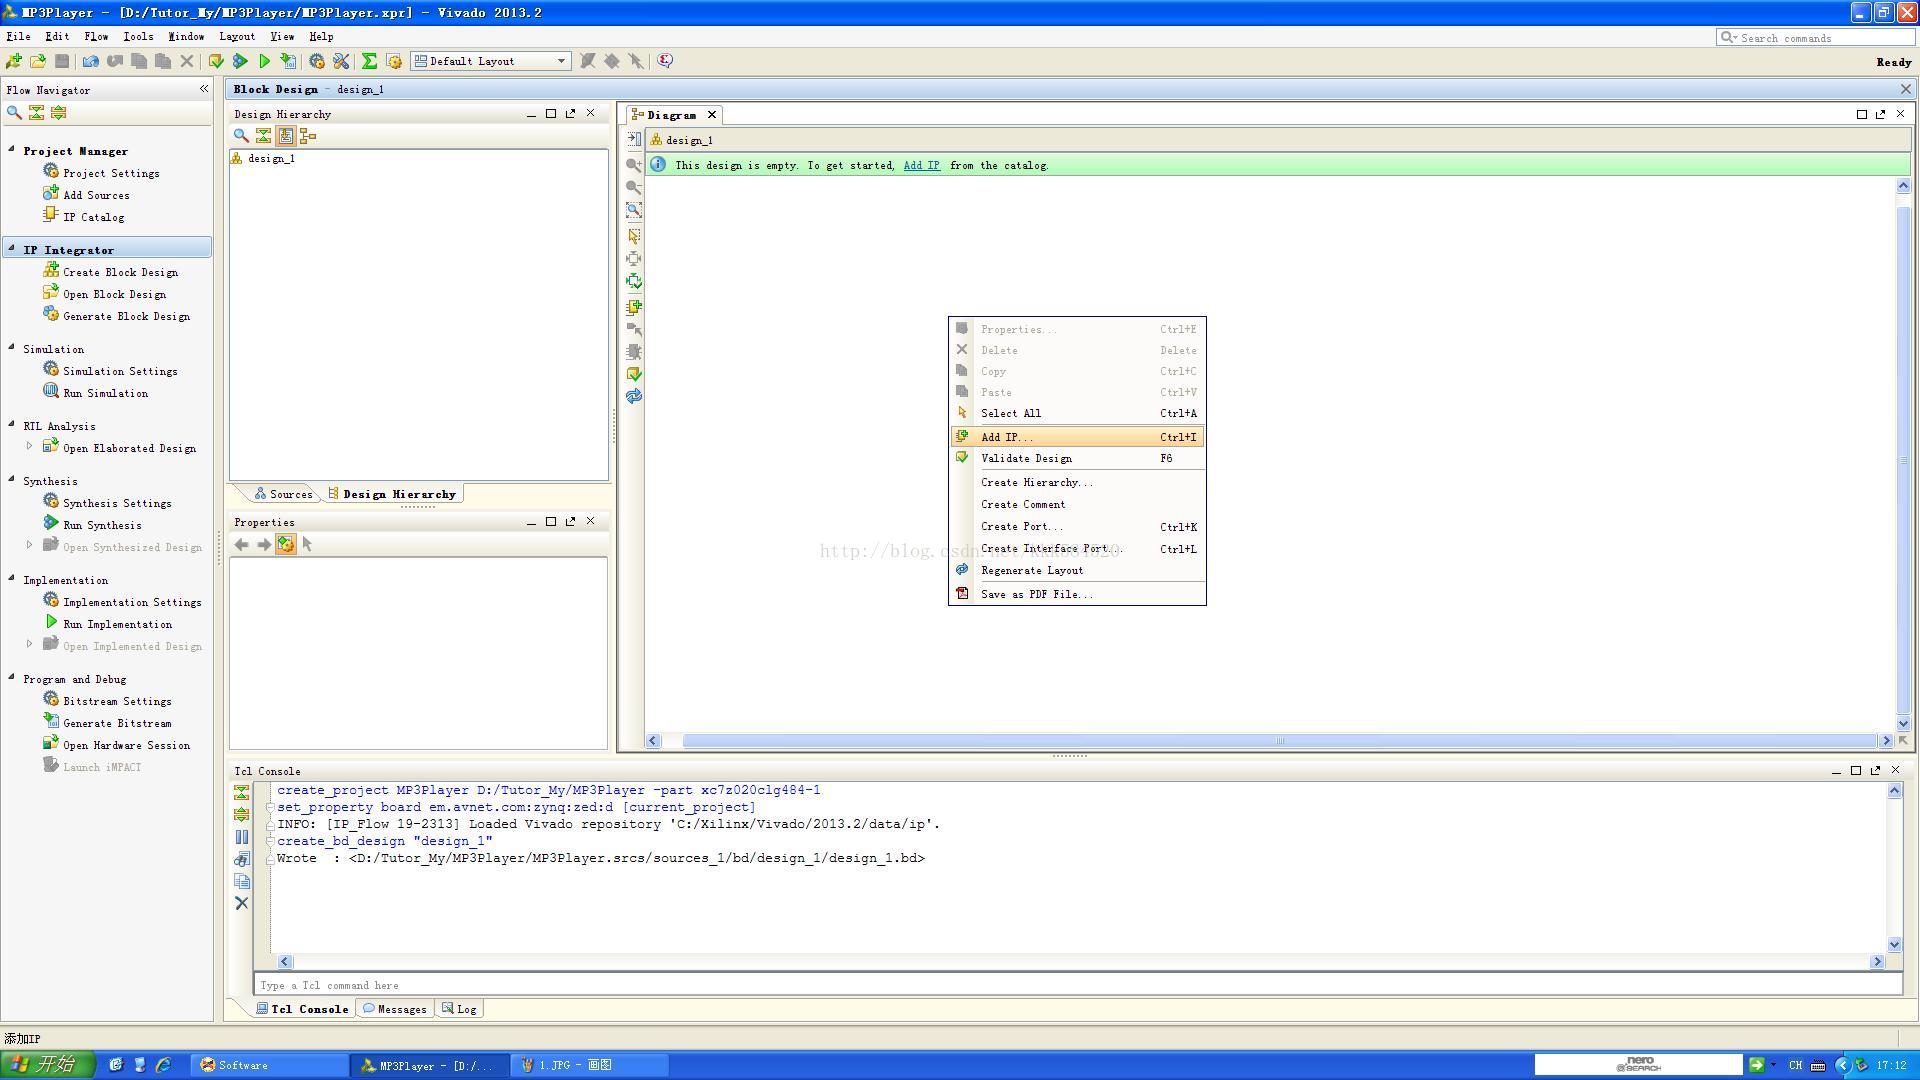Open Project Settings gear in main toolbar
This screenshot has width=1920, height=1080.
coord(317,61)
